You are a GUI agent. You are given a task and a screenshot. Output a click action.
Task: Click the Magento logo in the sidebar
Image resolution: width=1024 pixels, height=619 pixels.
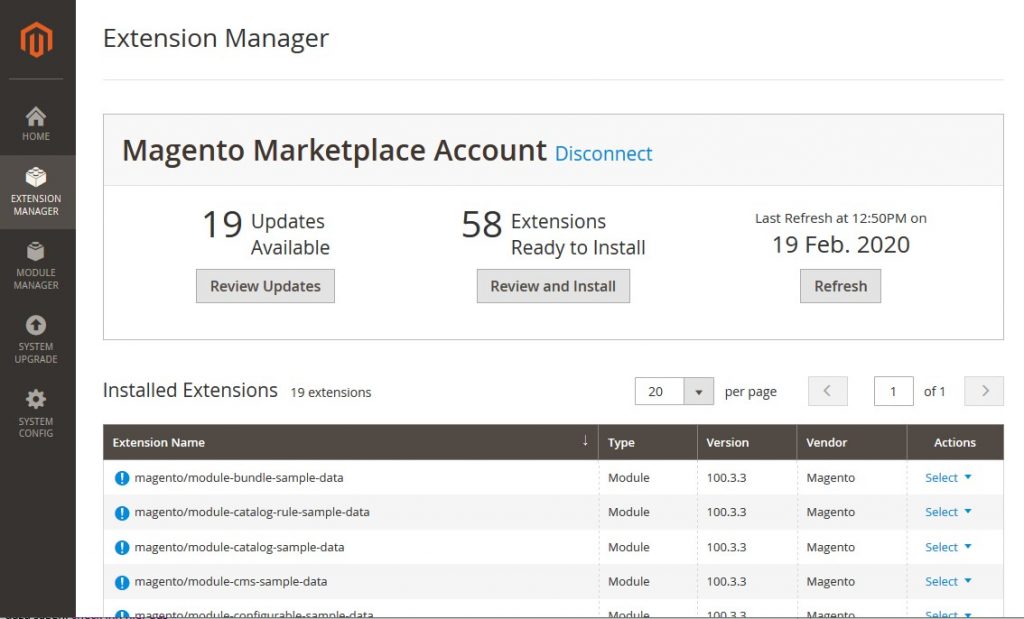(37, 38)
